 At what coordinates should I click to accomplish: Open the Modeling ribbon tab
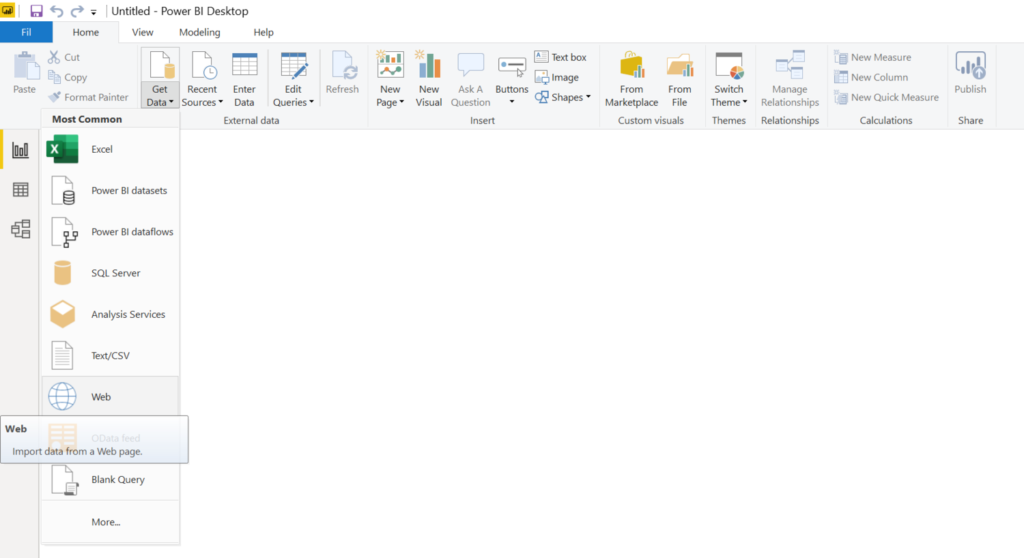click(199, 32)
